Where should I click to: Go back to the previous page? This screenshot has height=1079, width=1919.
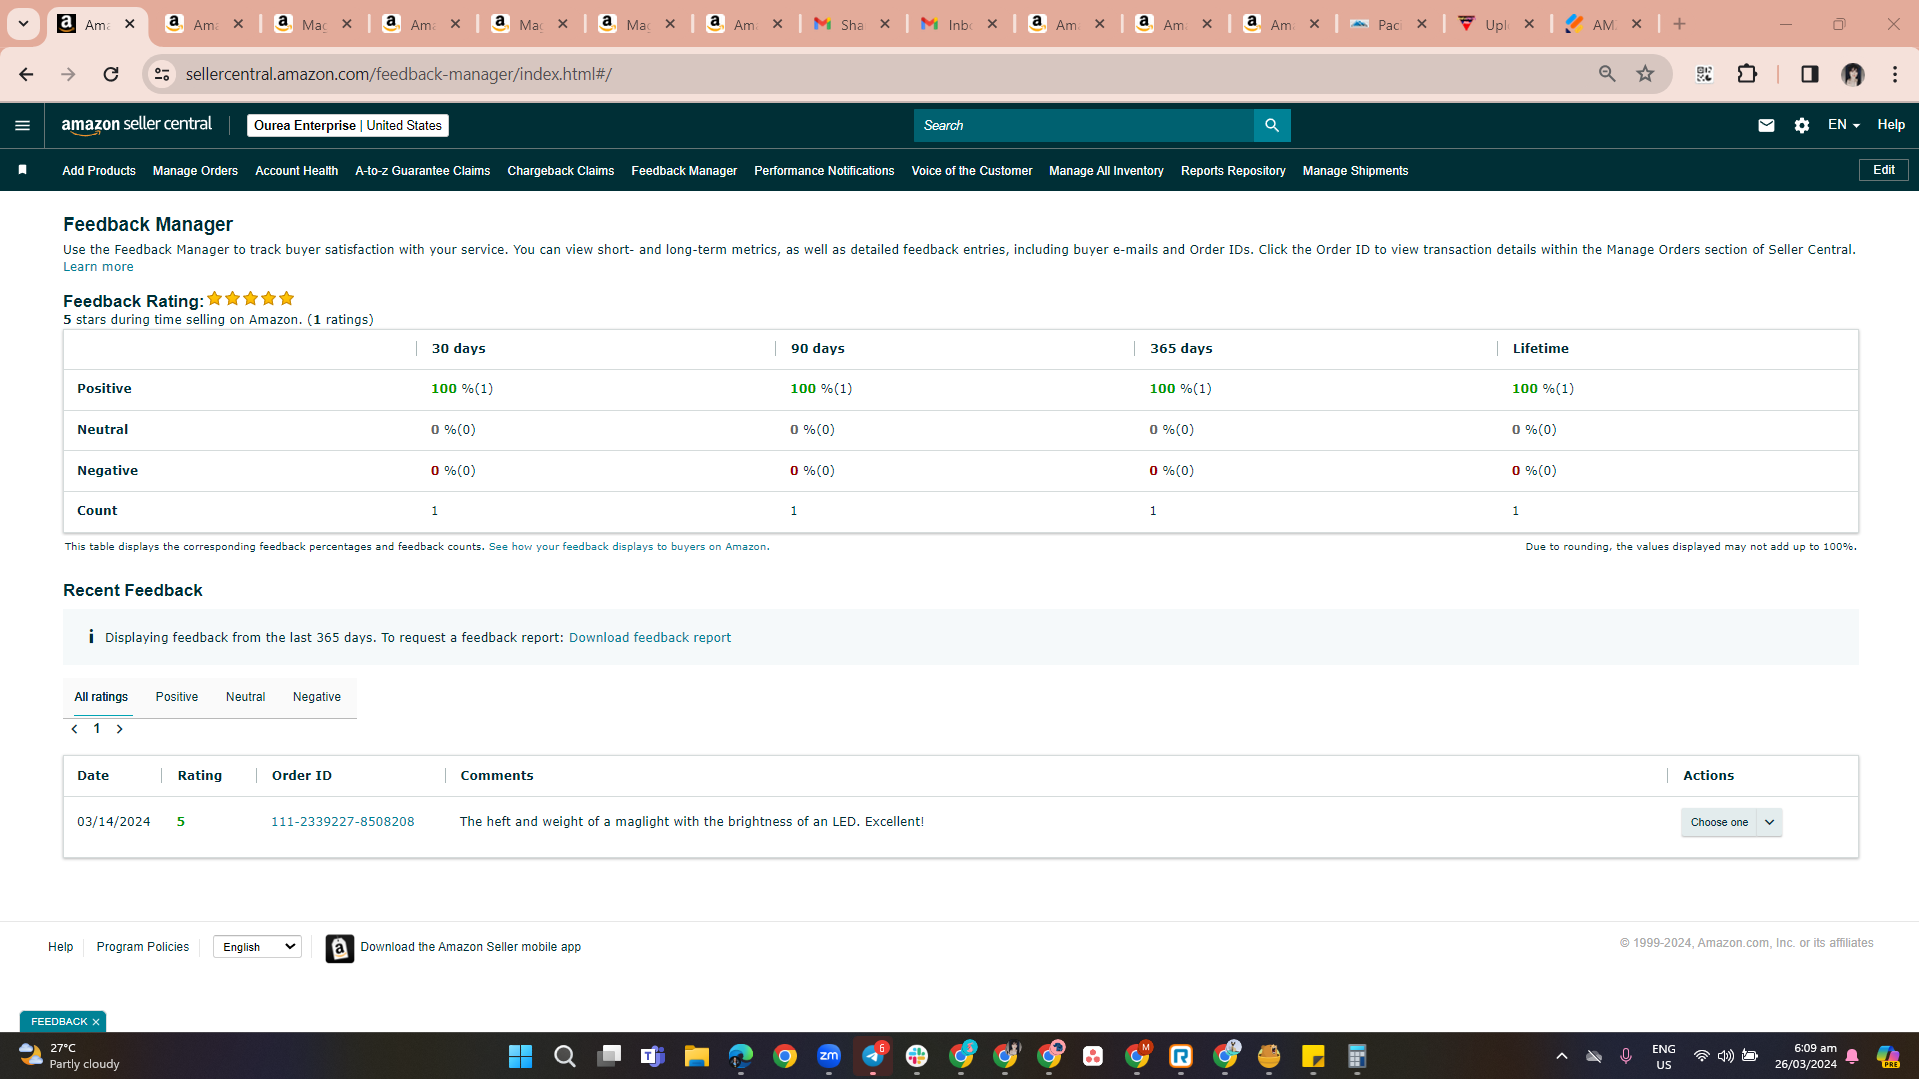pyautogui.click(x=26, y=74)
